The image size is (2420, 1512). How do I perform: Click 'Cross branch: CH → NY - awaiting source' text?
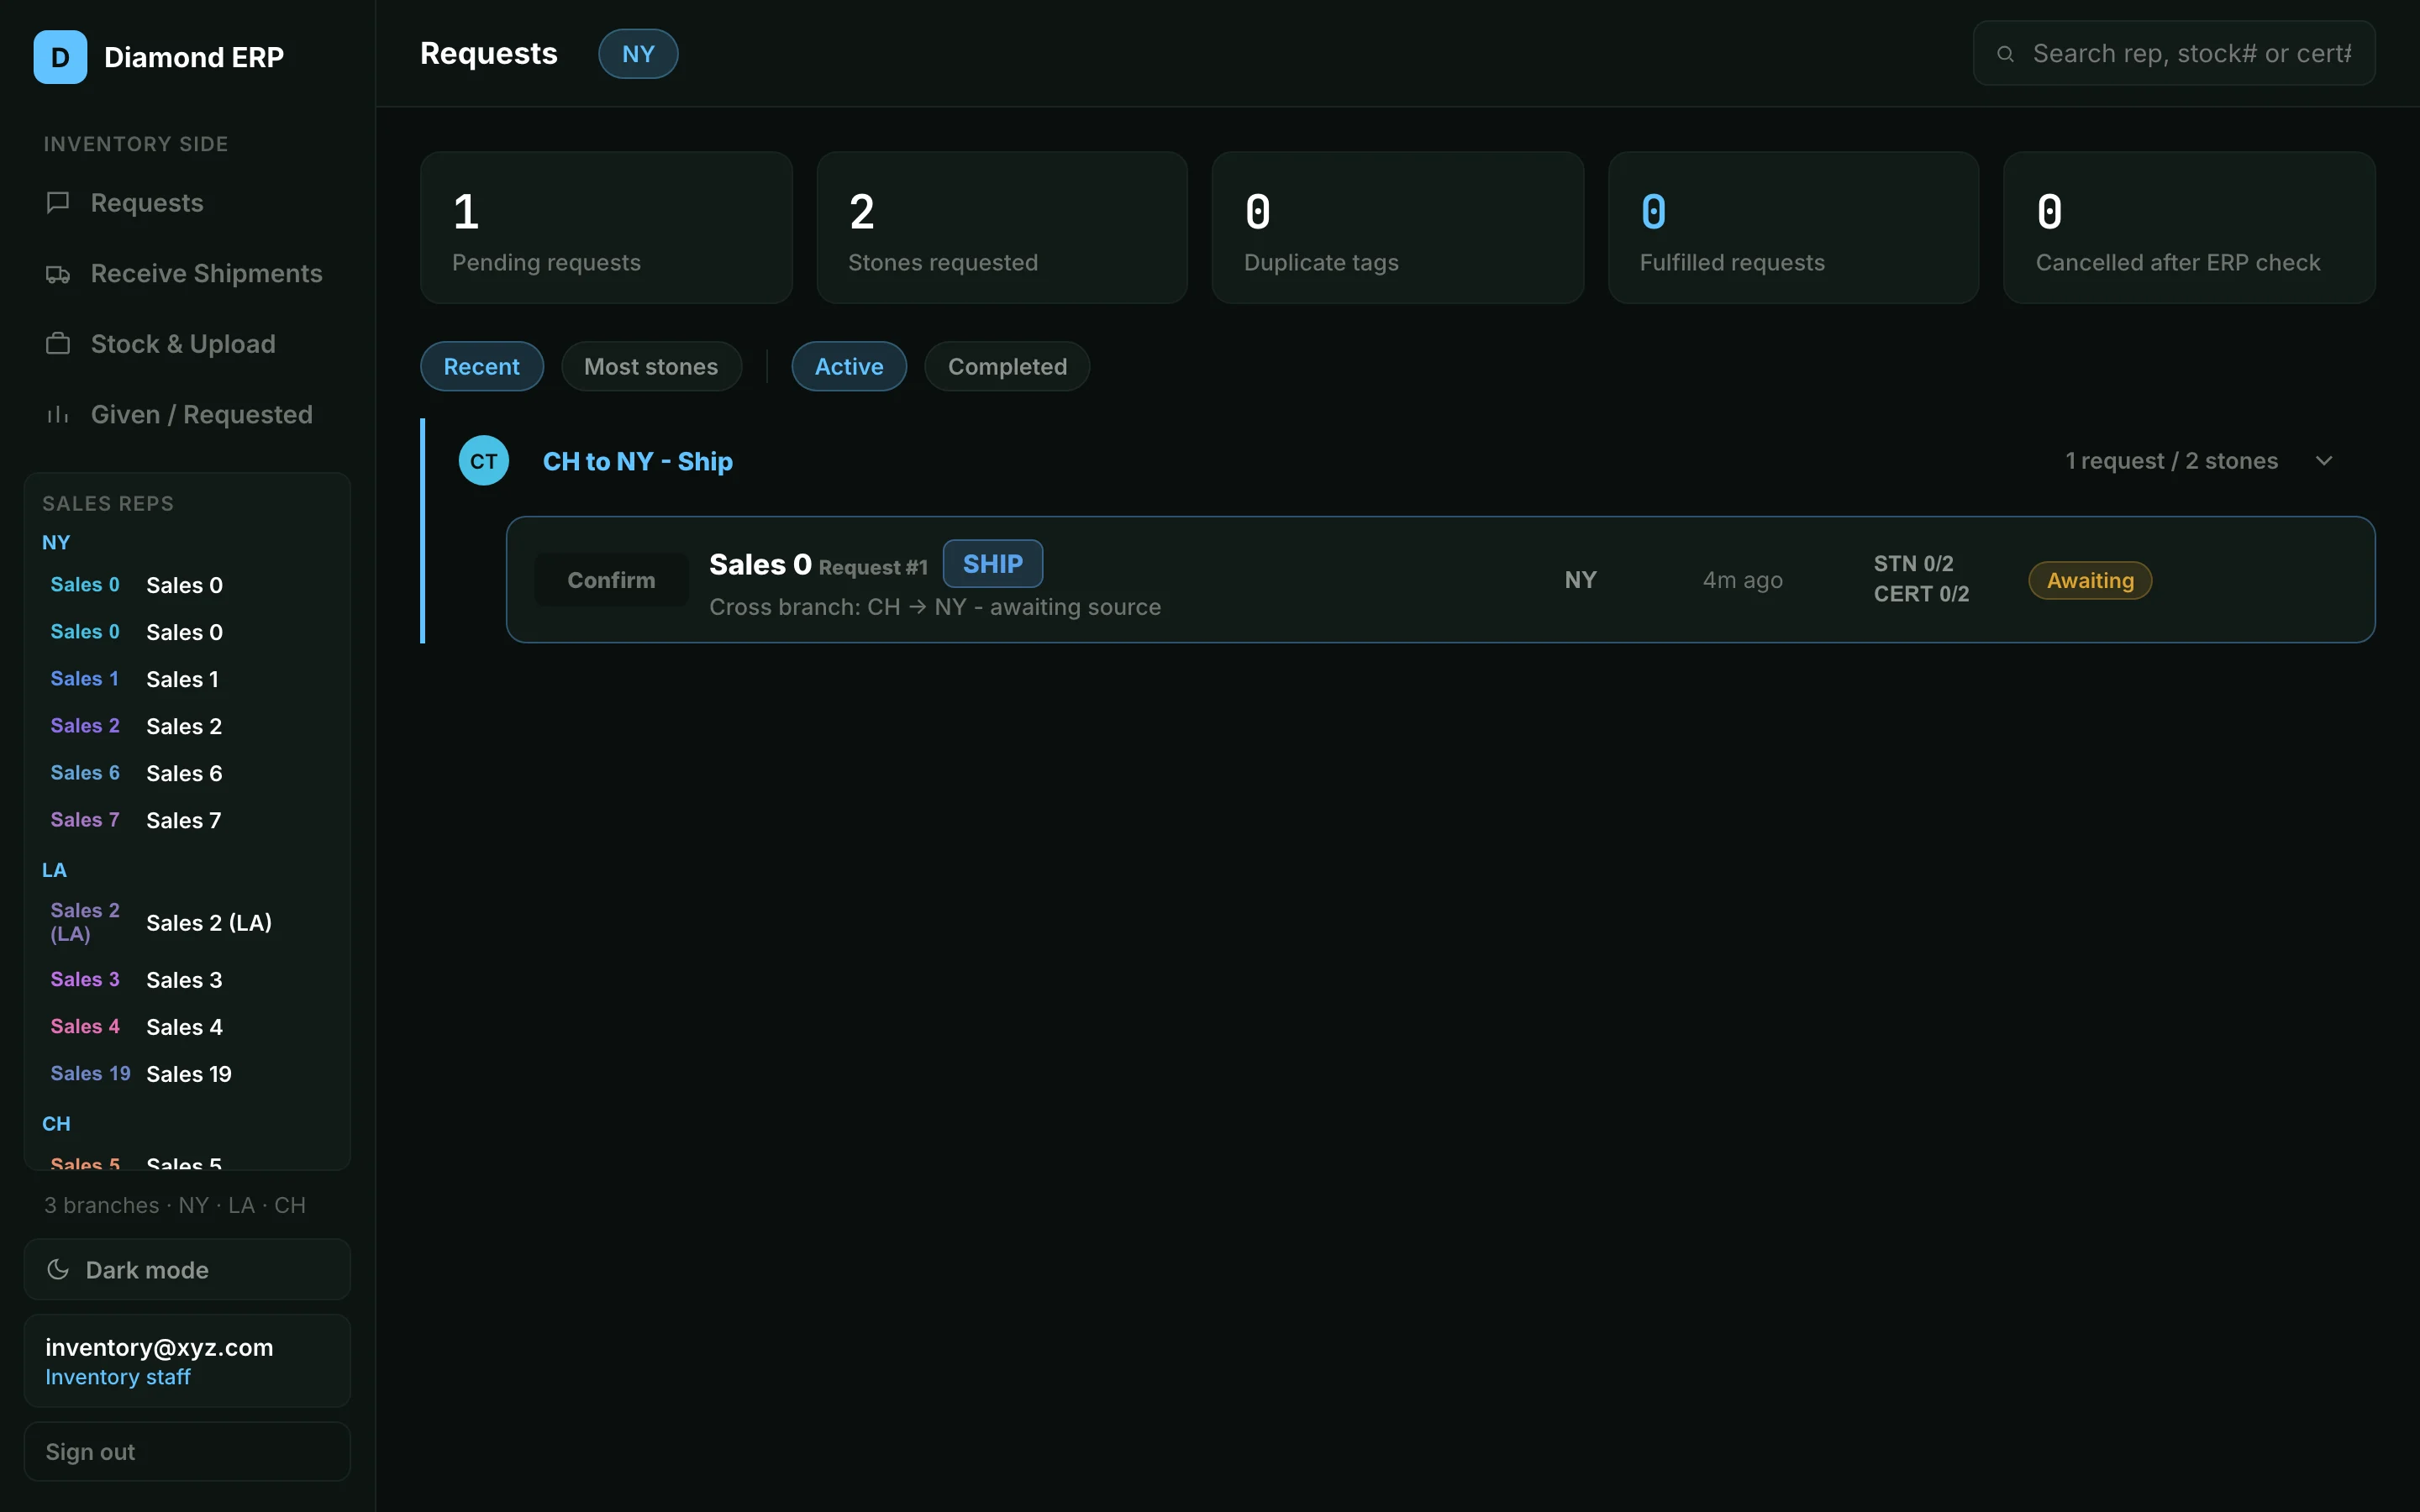[935, 607]
